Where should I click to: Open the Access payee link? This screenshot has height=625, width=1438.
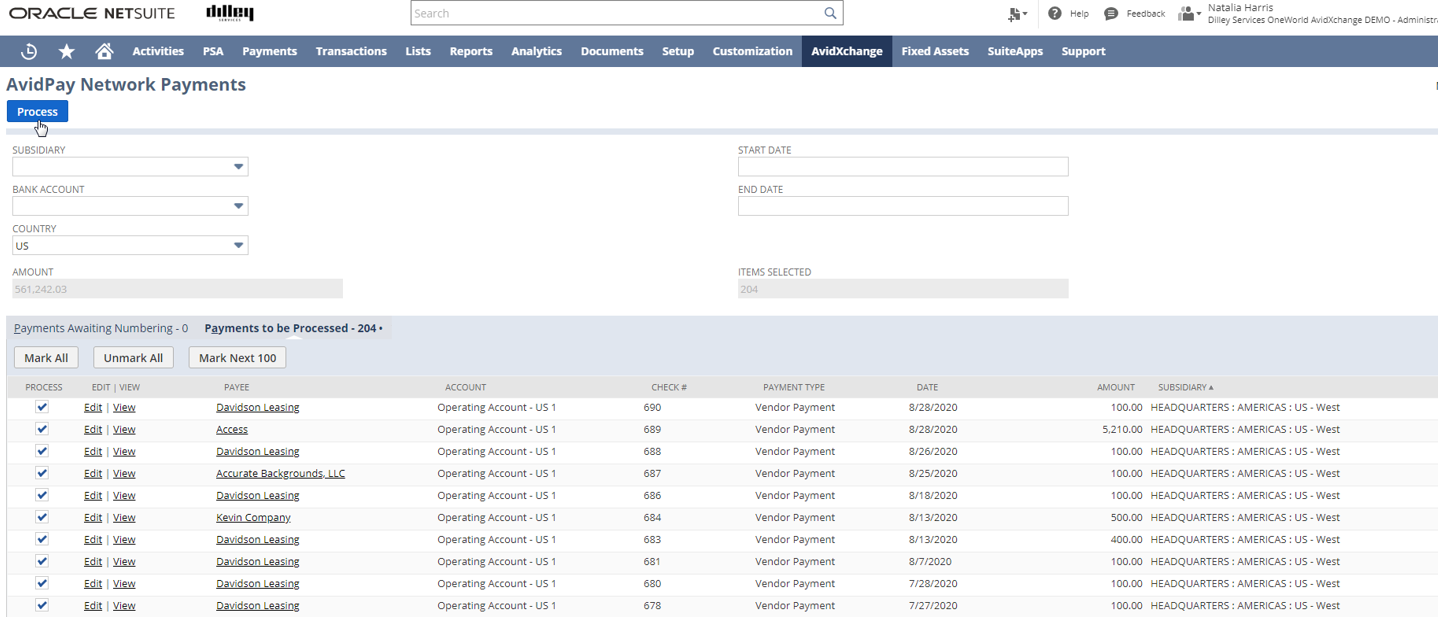point(232,429)
